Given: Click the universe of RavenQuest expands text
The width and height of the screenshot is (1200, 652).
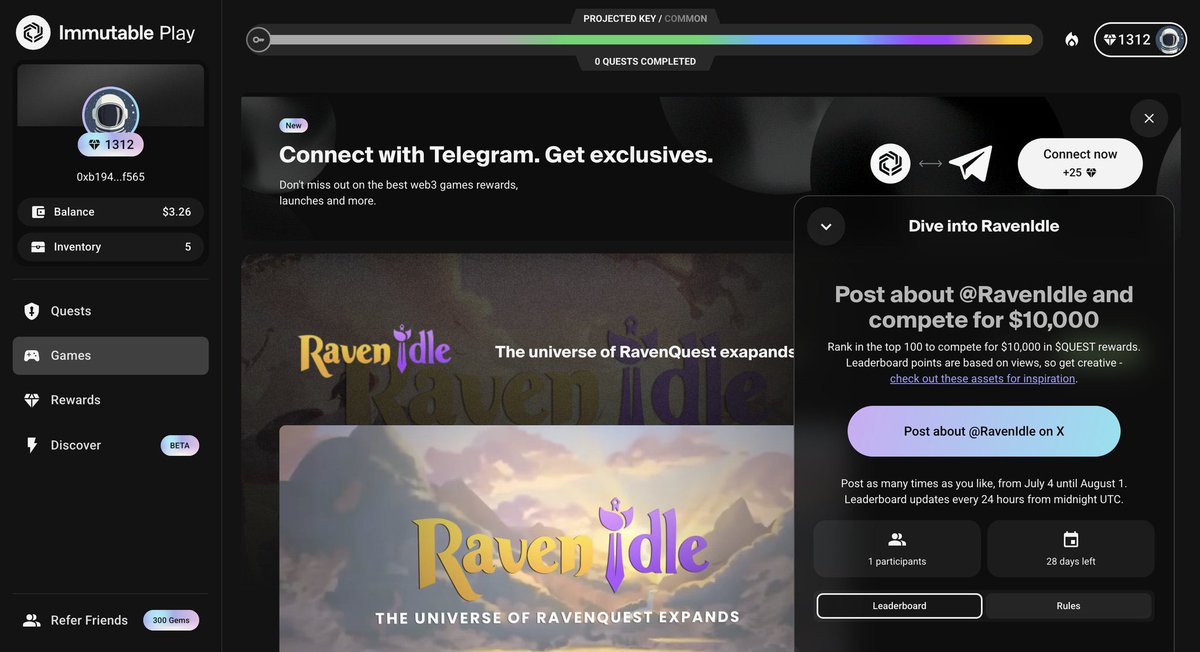Looking at the screenshot, I should click(x=645, y=352).
